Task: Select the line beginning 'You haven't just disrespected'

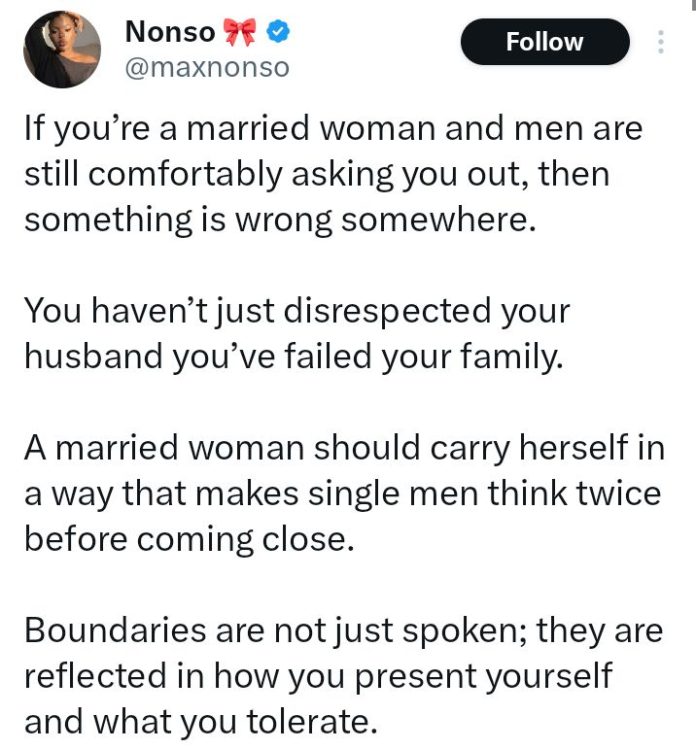Action: [x=297, y=311]
